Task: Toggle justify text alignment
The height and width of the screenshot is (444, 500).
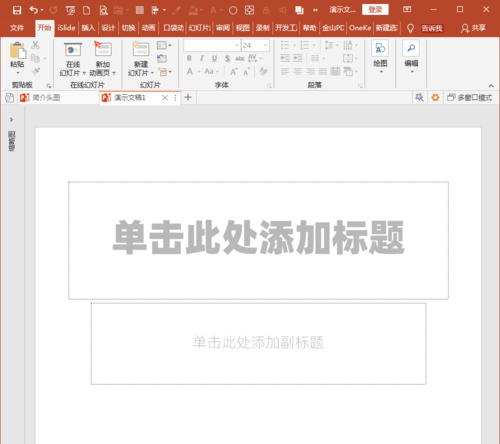Action: coord(323,71)
